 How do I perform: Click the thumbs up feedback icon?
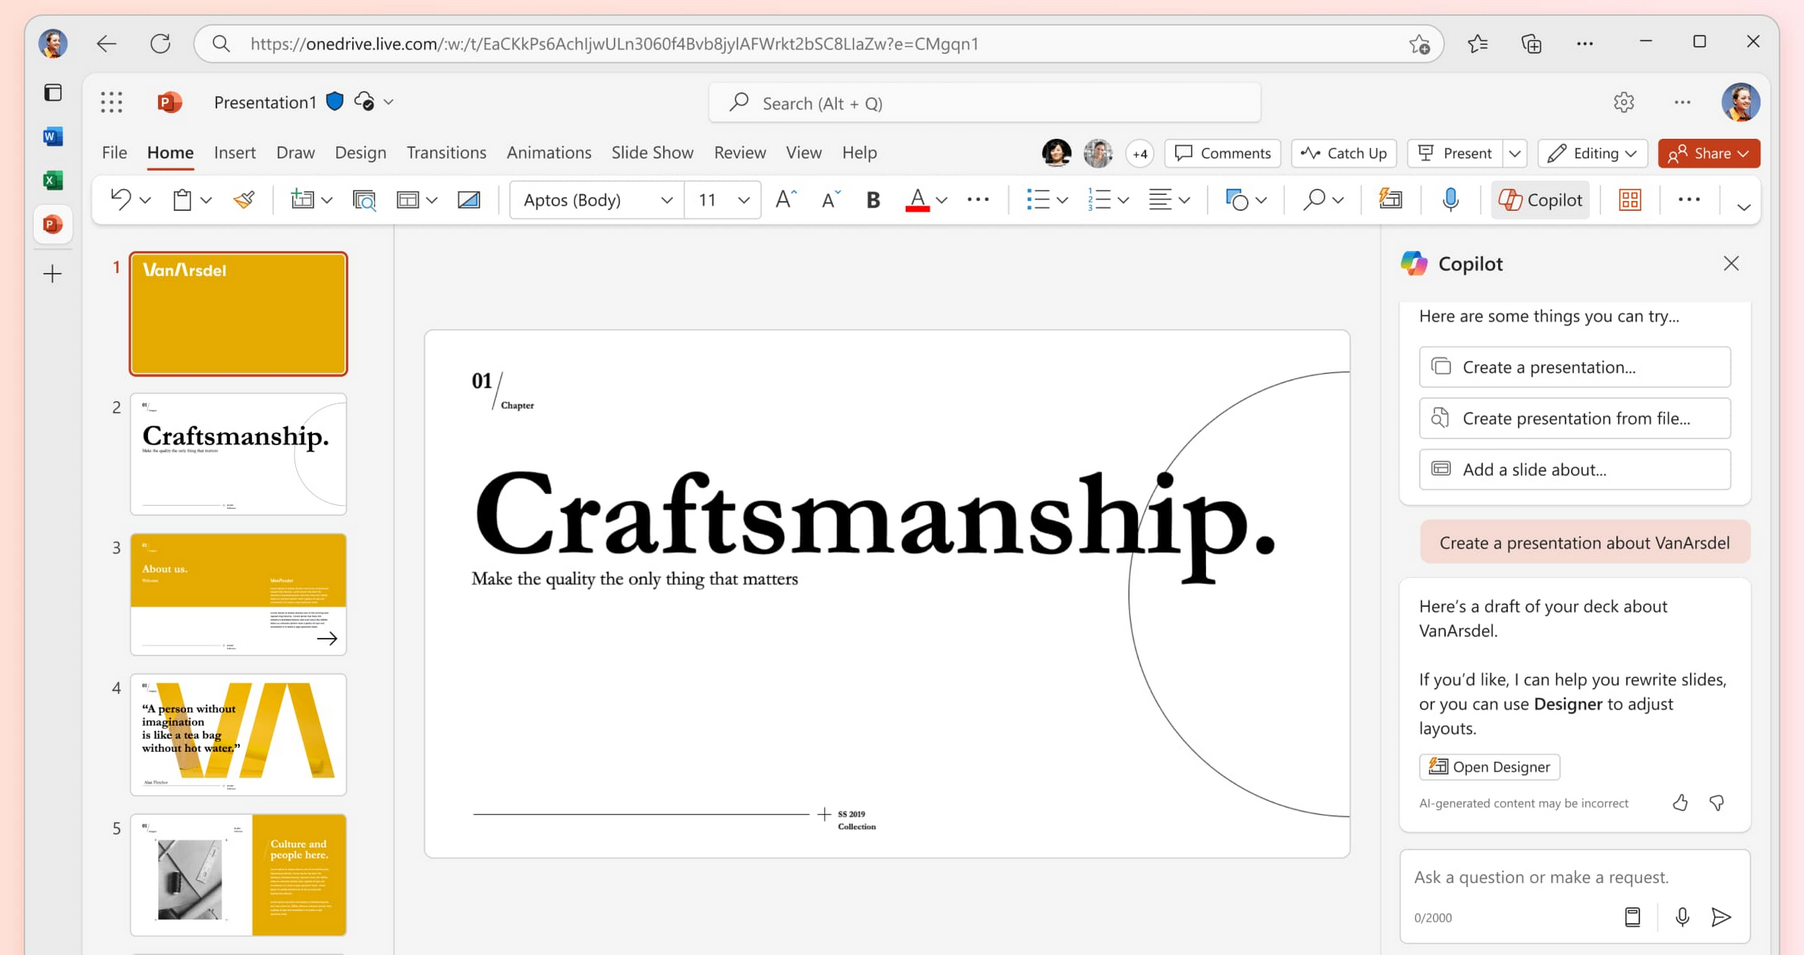coord(1680,803)
